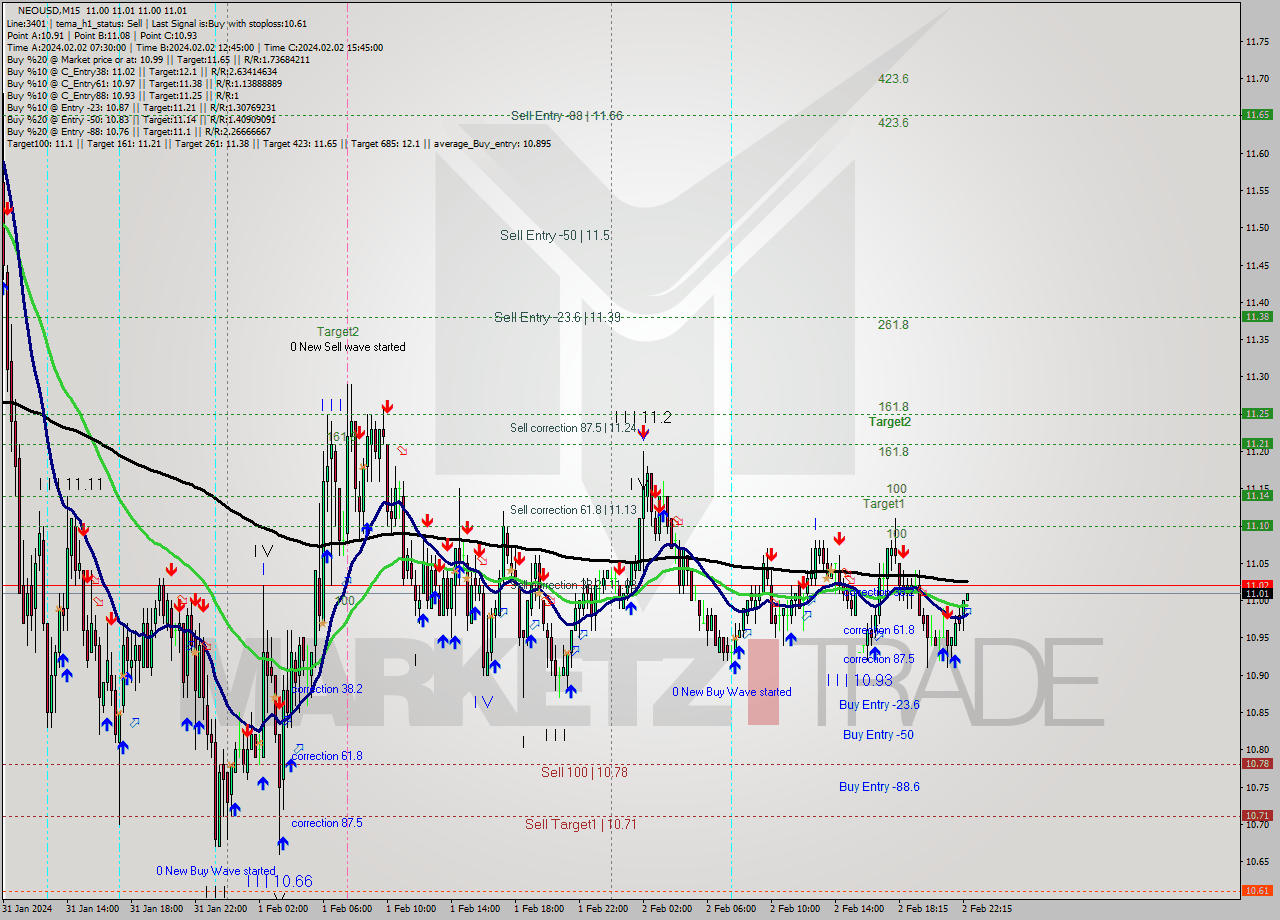Click the 'I I I 11.11' wave label

(x=71, y=484)
